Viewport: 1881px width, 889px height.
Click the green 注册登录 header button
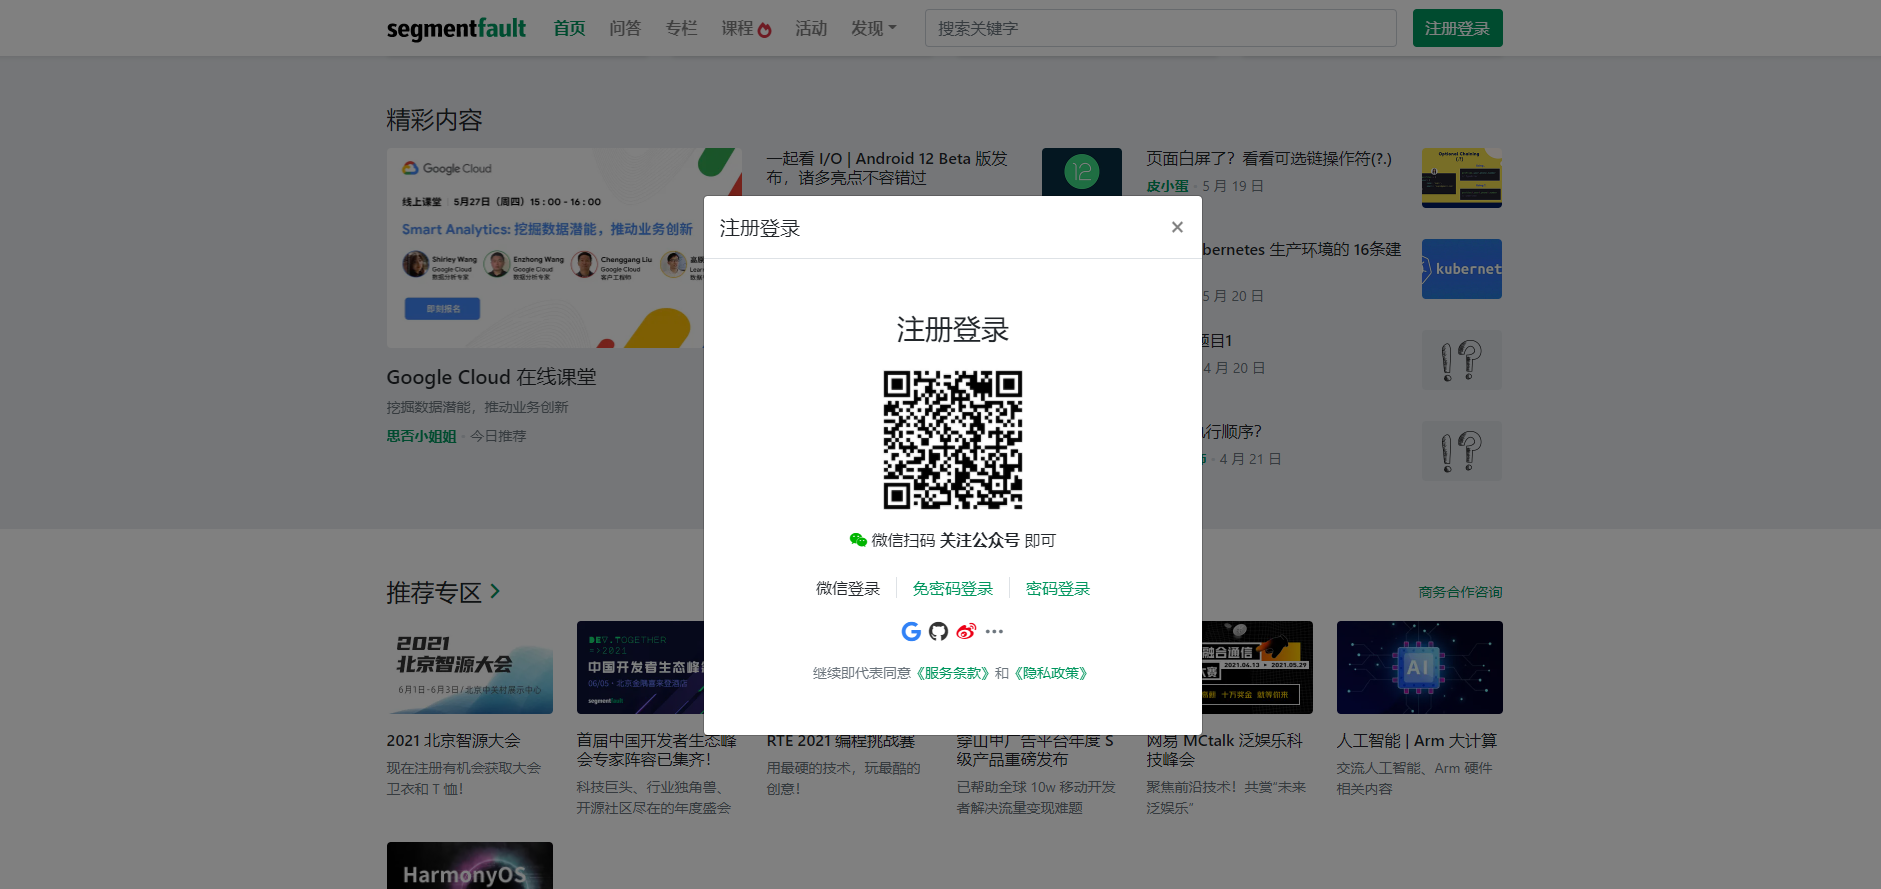(x=1457, y=28)
